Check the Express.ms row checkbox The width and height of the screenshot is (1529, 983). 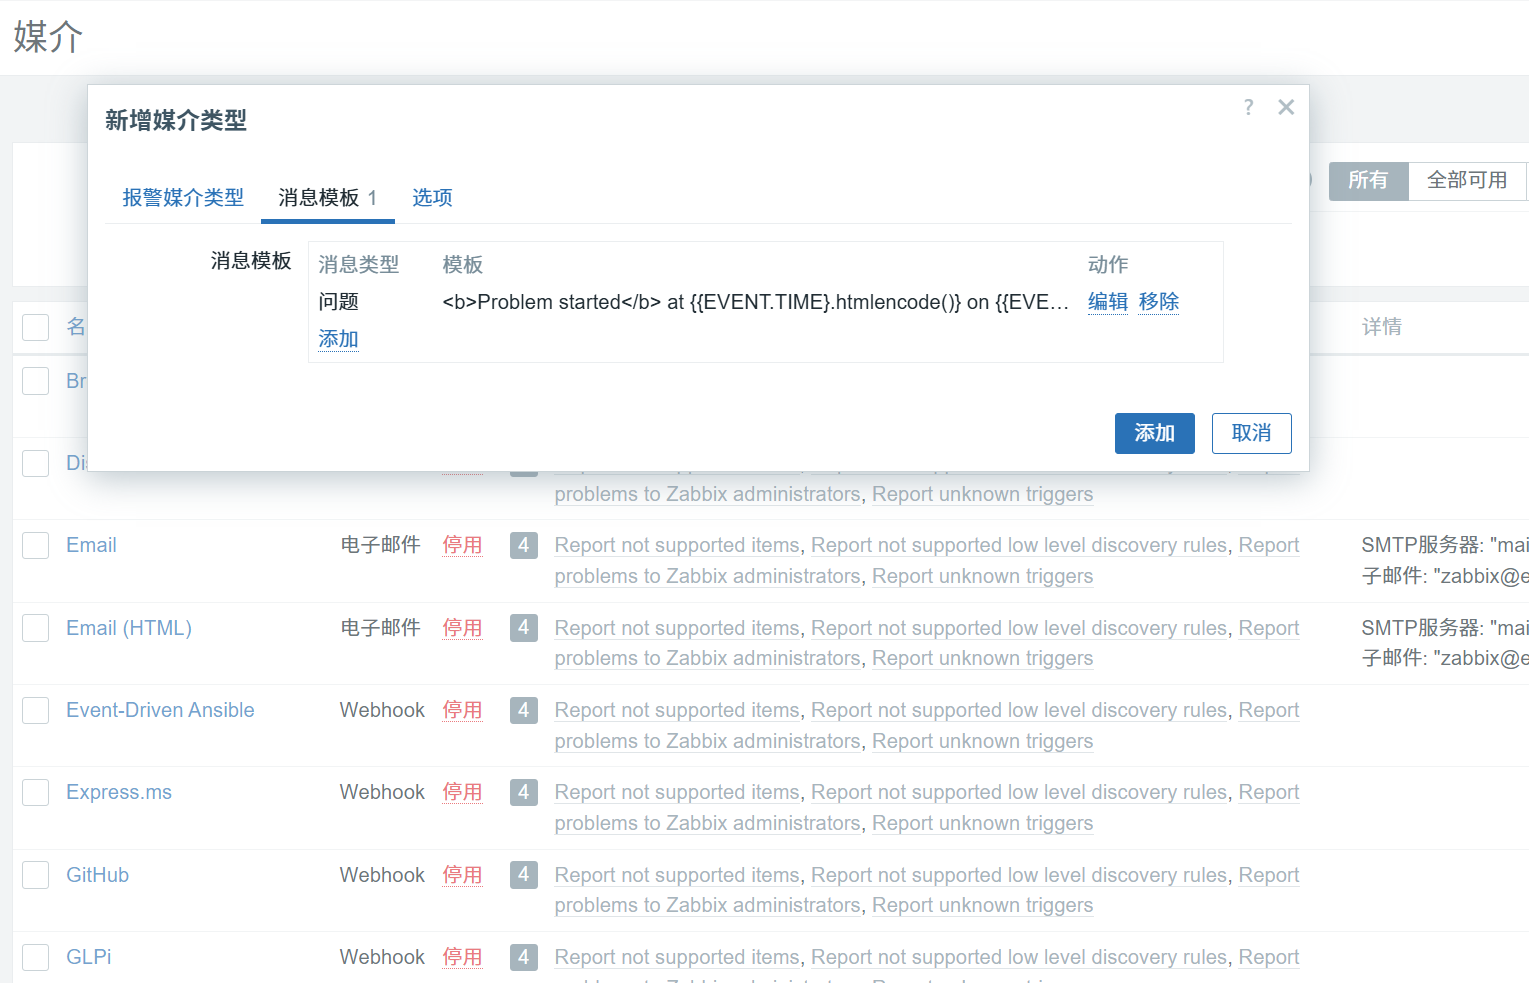coord(36,792)
